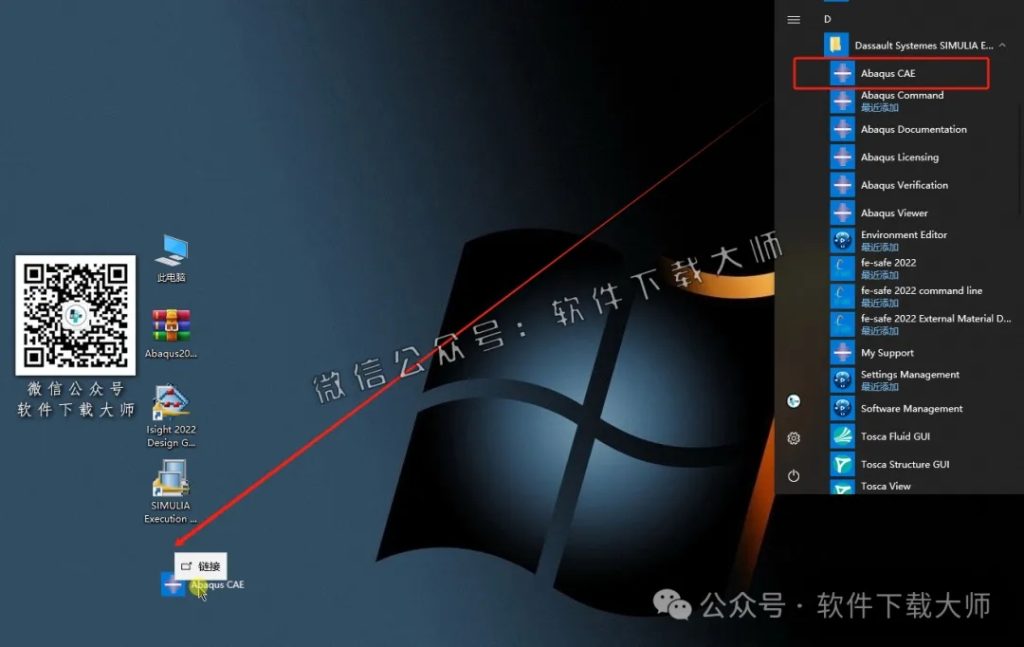Click the power button in the Start menu
This screenshot has width=1024, height=647.
click(793, 475)
